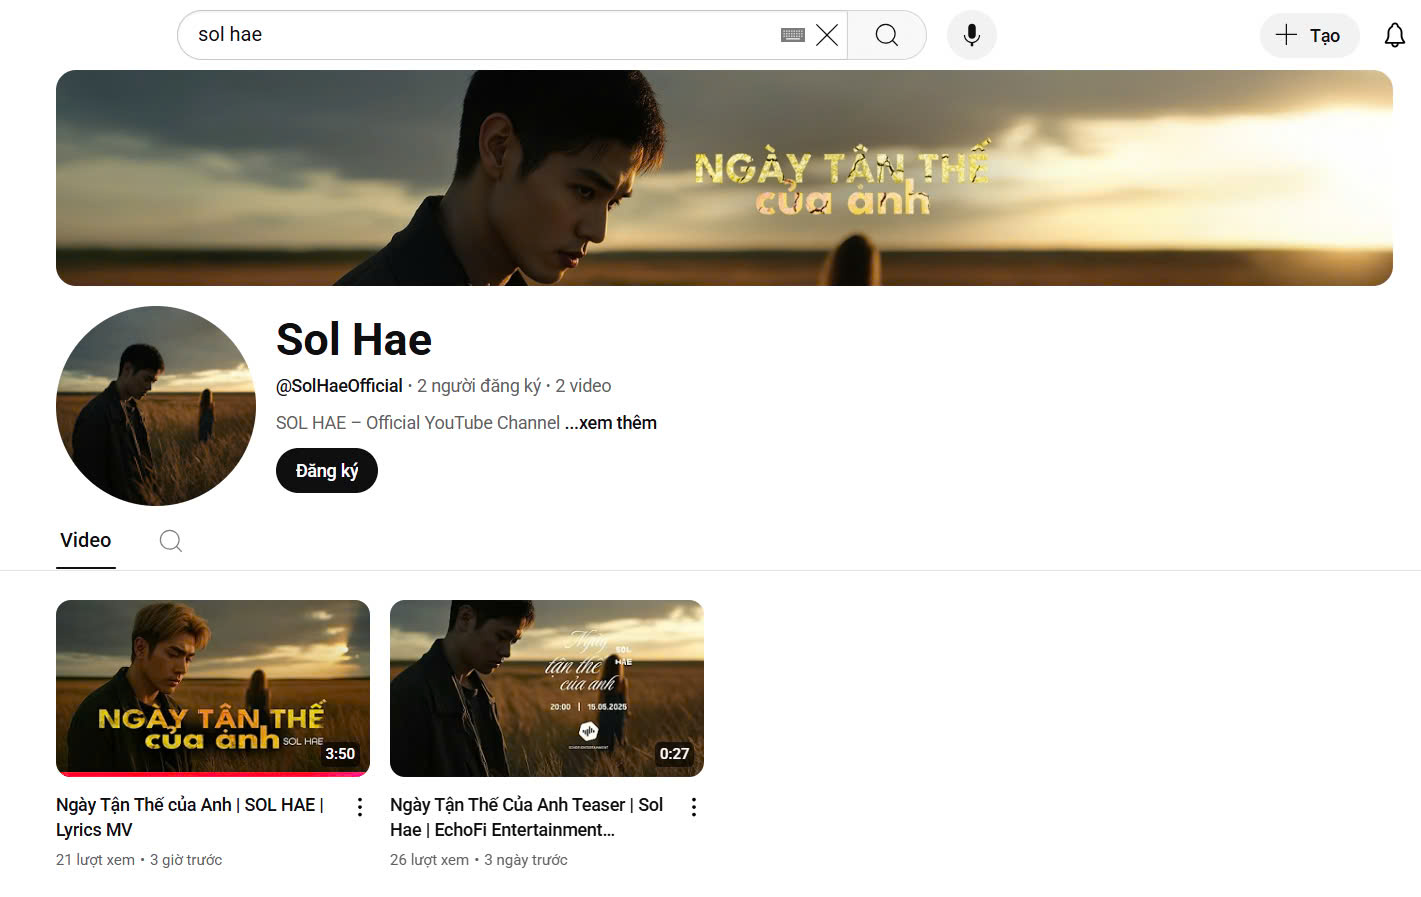Subscribe with the Đăng ký button
Screen dimensions: 1421x897
pyautogui.click(x=327, y=470)
